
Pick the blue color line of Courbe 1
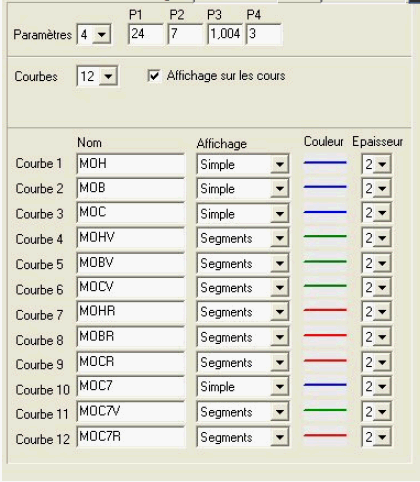pyautogui.click(x=325, y=163)
